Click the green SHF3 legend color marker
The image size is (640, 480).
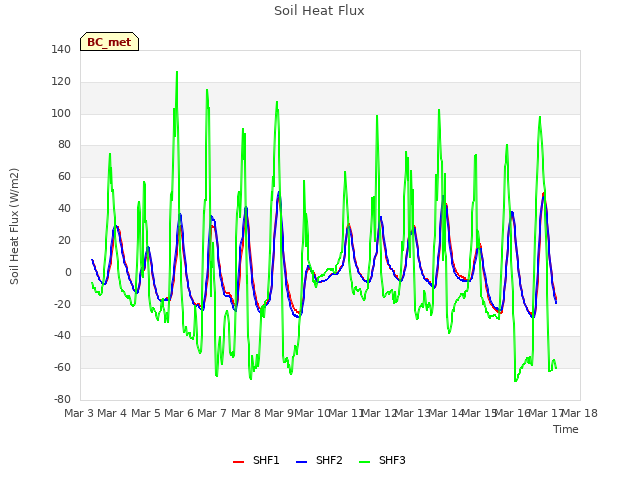364,462
